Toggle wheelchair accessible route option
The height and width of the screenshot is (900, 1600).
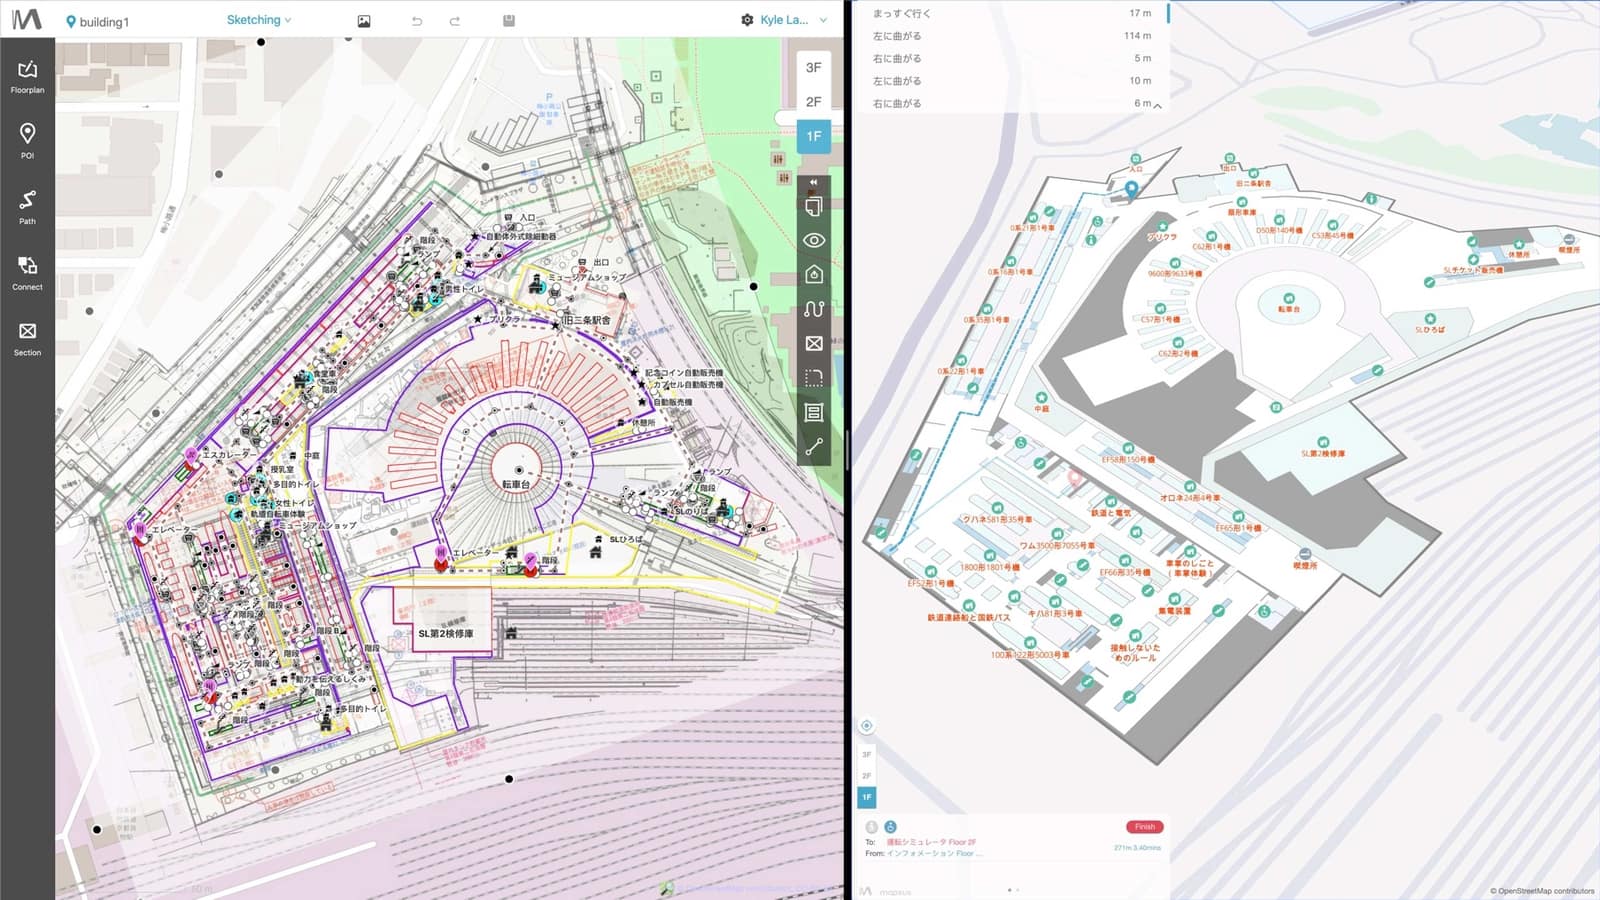890,827
